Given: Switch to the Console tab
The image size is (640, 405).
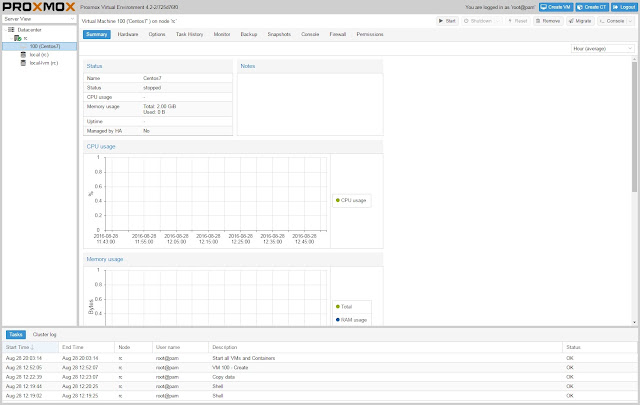Looking at the screenshot, I should 310,34.
